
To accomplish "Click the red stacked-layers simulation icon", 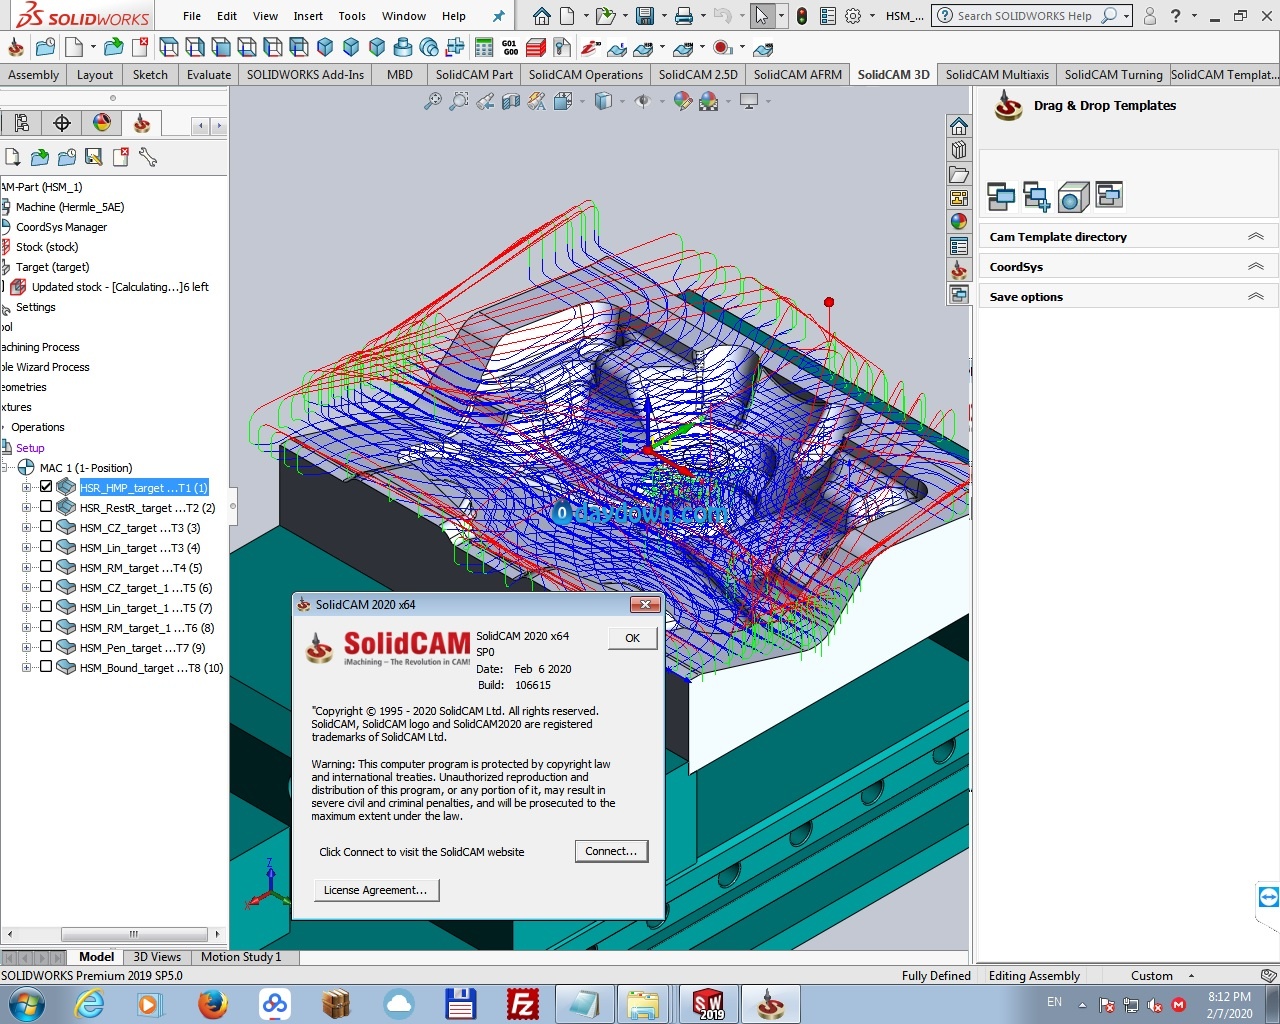I will click(x=536, y=47).
